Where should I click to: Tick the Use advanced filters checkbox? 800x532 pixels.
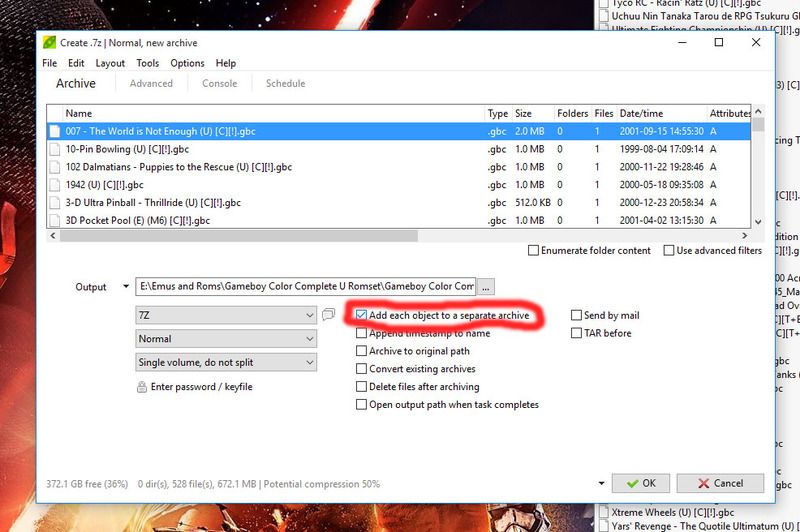[668, 251]
